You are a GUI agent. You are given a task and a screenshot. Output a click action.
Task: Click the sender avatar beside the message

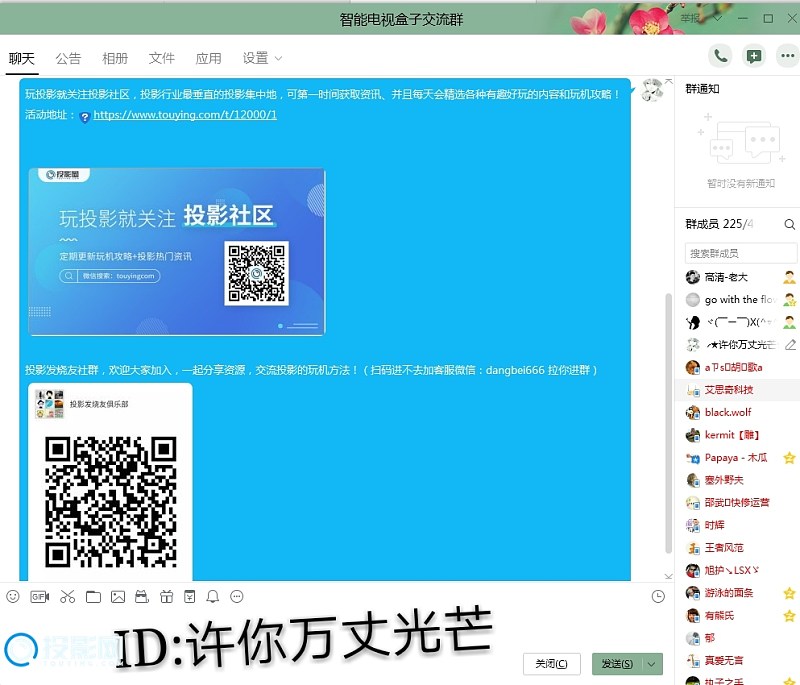(x=652, y=90)
